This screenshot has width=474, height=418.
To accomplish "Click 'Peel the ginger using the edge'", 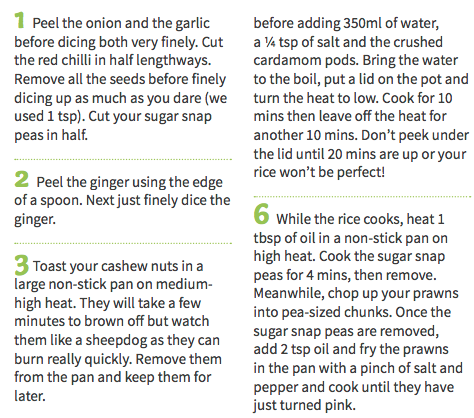I will click(x=129, y=183).
